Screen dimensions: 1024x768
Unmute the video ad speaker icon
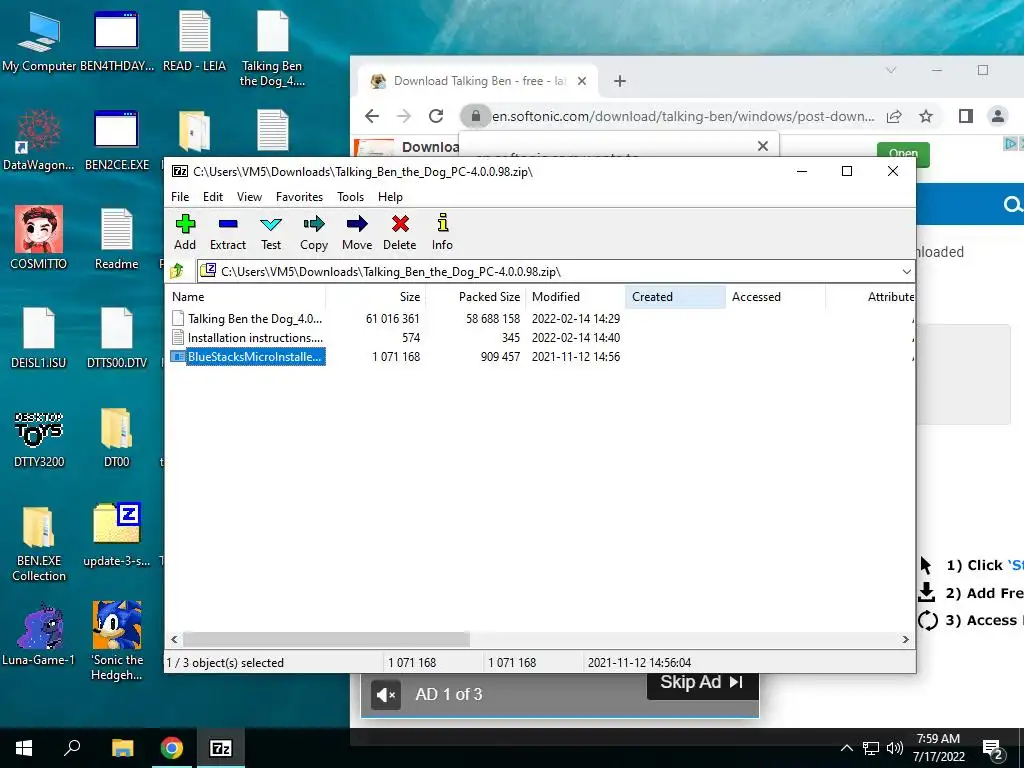[x=386, y=694]
